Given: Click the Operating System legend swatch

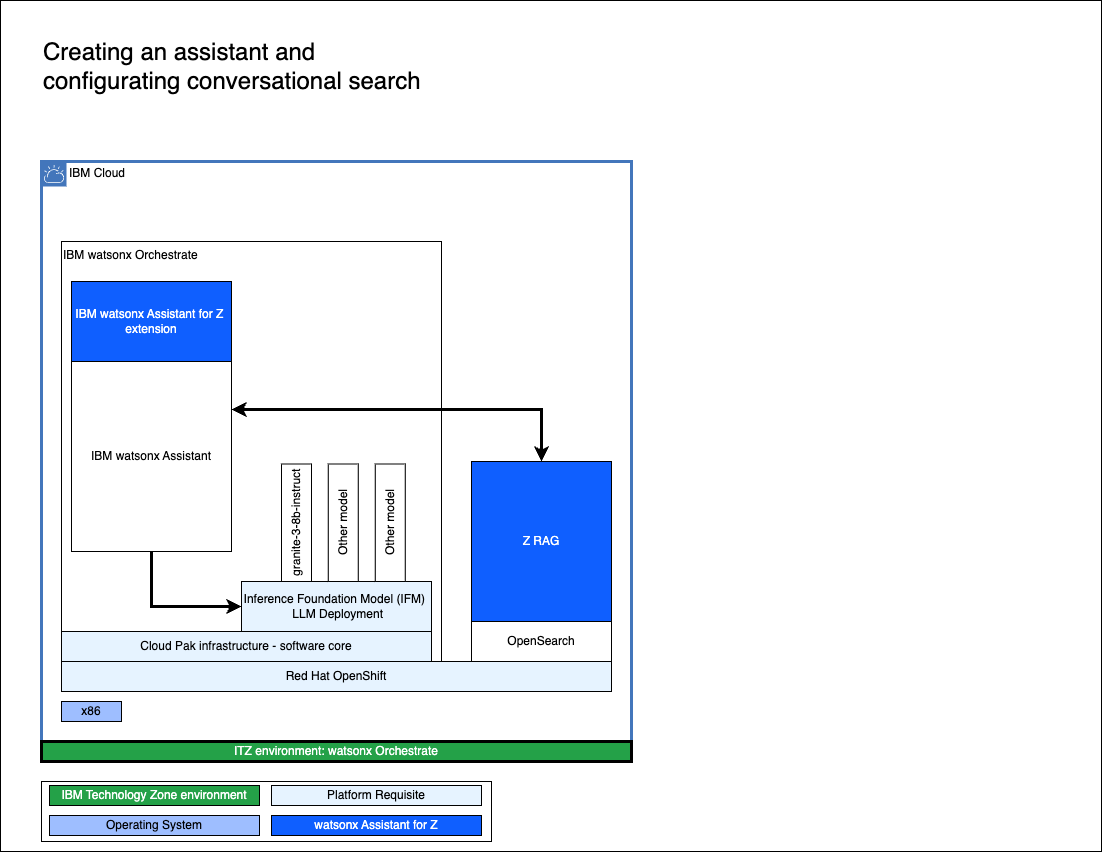Looking at the screenshot, I should (x=154, y=826).
